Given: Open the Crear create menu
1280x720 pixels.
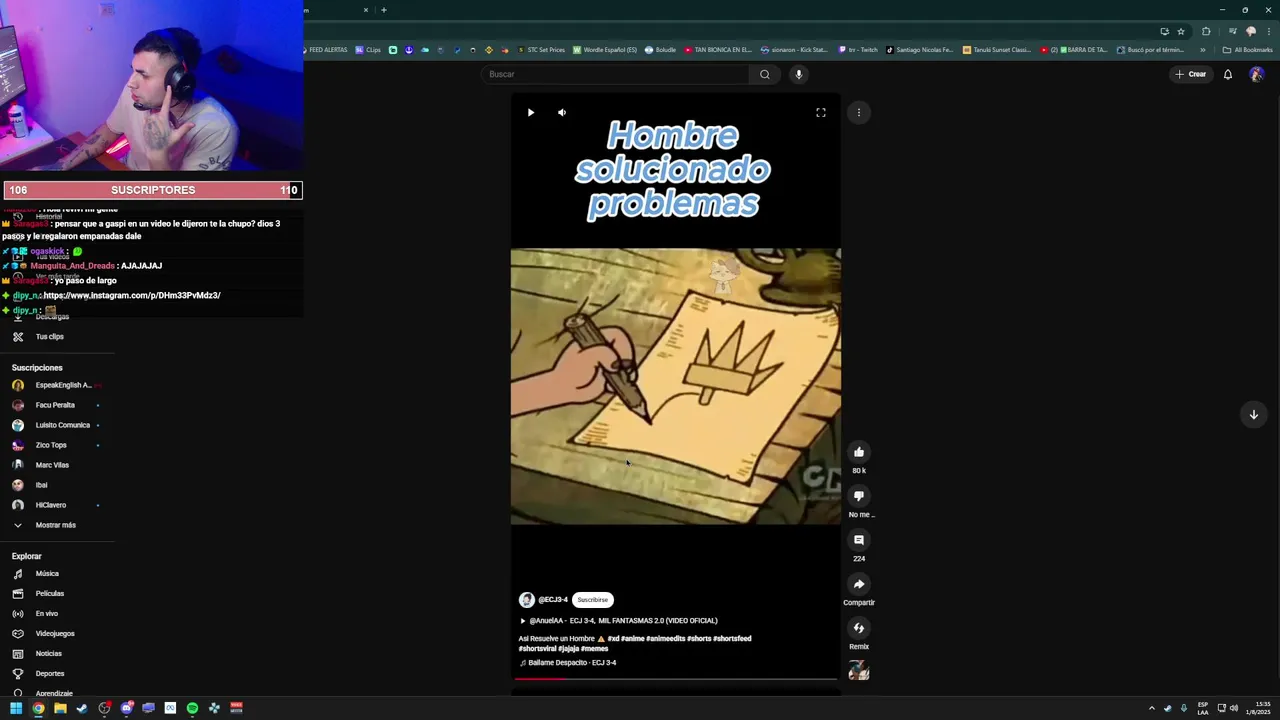Looking at the screenshot, I should coord(1191,74).
